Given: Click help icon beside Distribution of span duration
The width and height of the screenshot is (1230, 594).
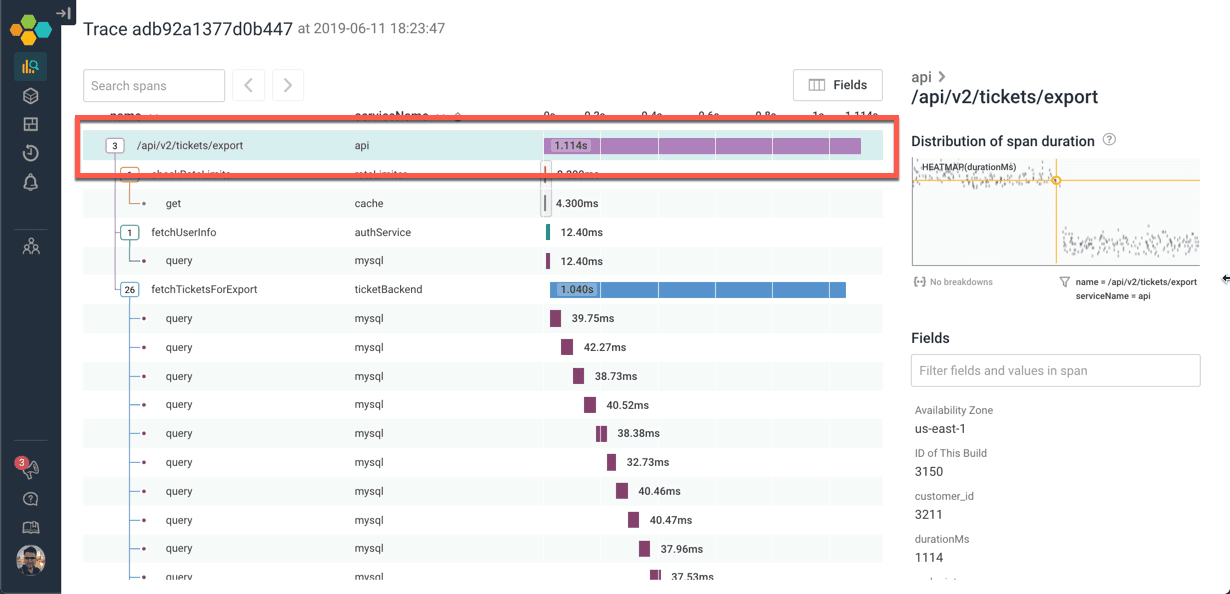Looking at the screenshot, I should (x=1109, y=141).
